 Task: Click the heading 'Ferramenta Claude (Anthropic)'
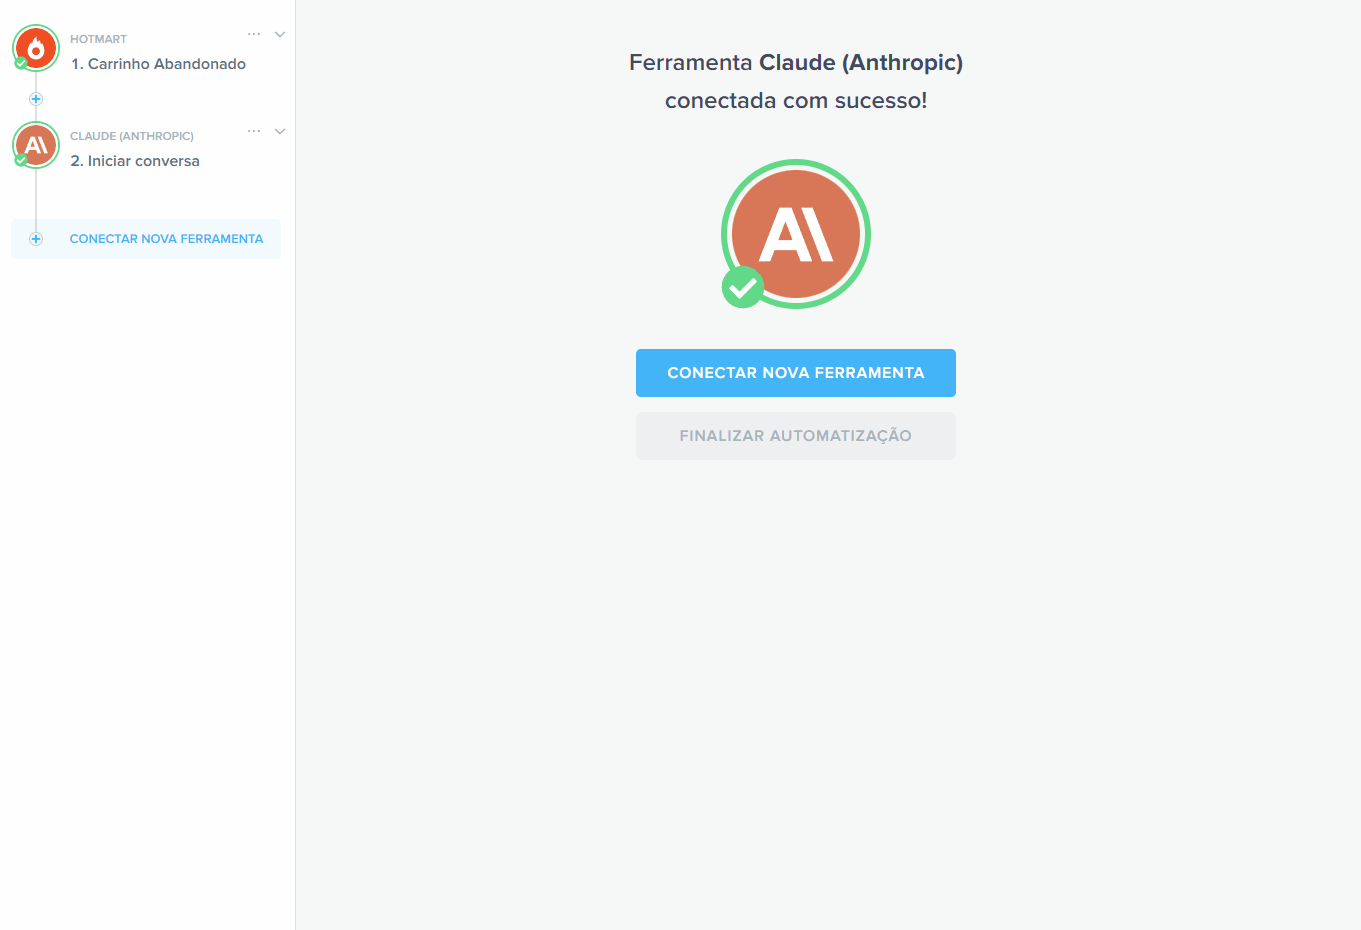(796, 63)
